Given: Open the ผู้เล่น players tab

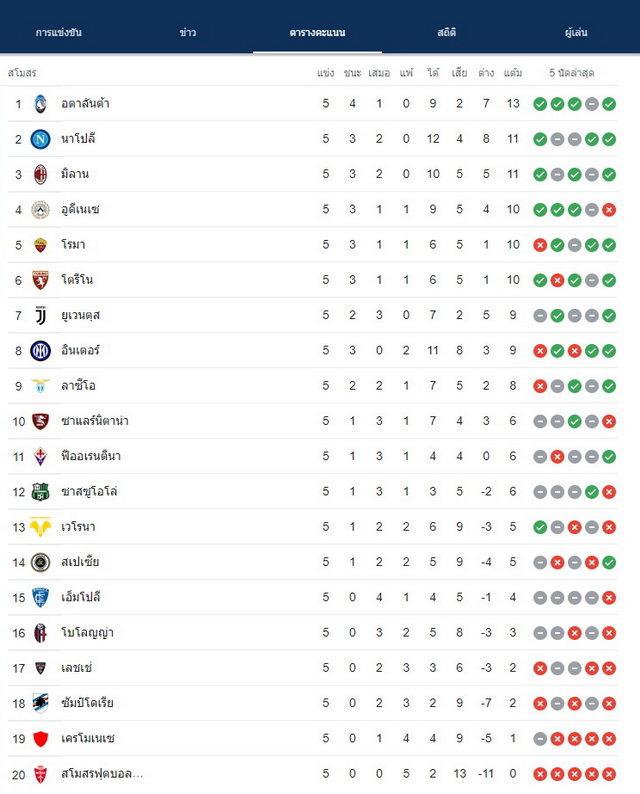Looking at the screenshot, I should [576, 32].
